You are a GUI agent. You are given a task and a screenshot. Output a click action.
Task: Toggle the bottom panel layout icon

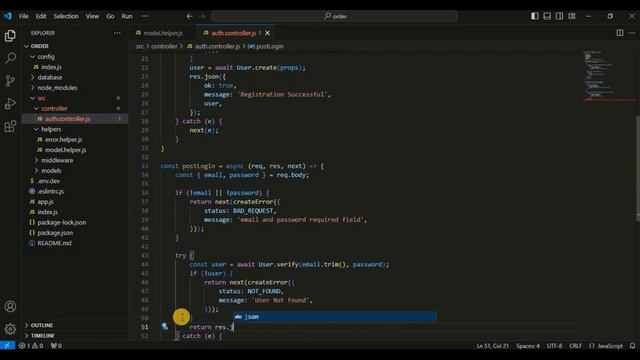(547, 16)
